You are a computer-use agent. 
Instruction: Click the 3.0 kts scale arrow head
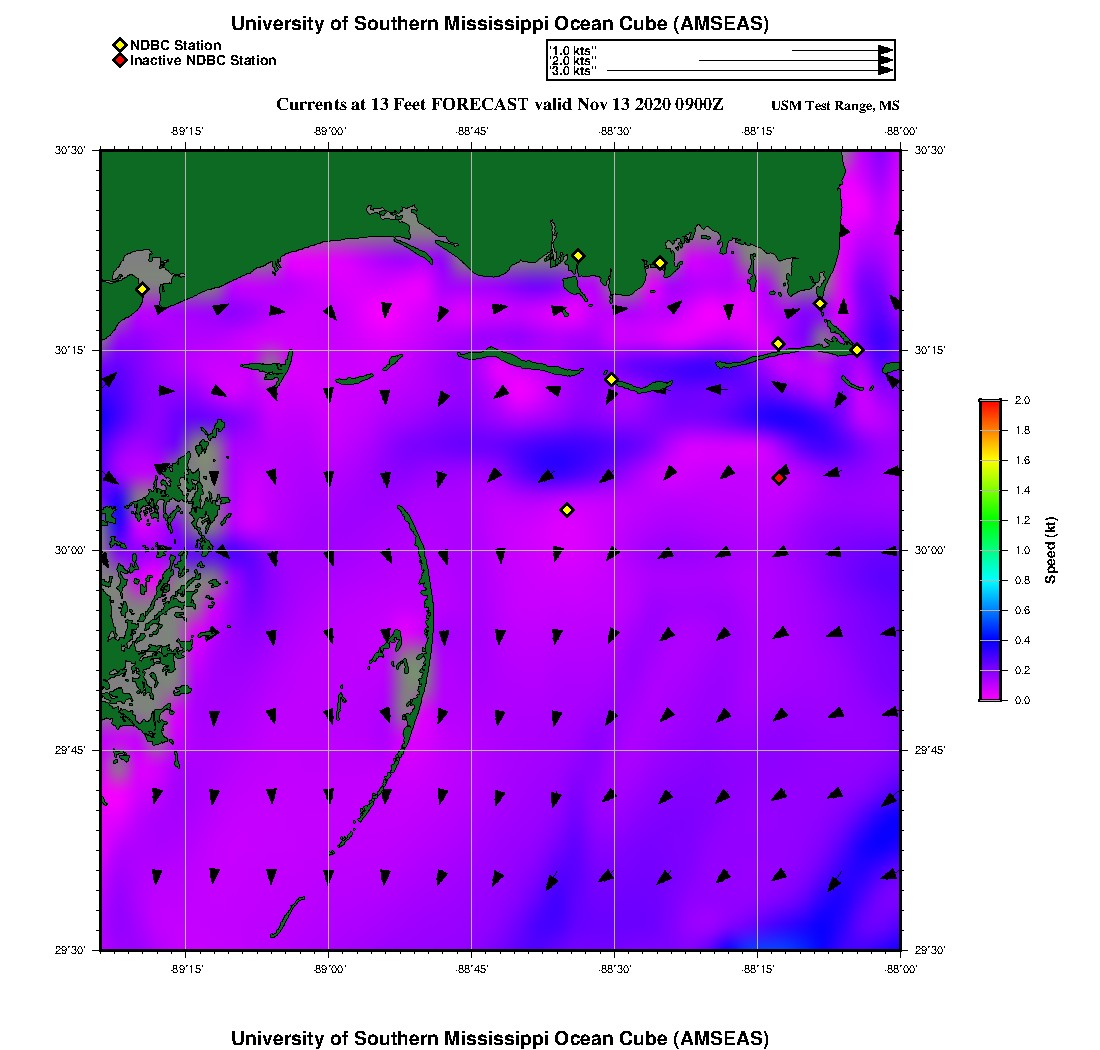click(x=885, y=70)
